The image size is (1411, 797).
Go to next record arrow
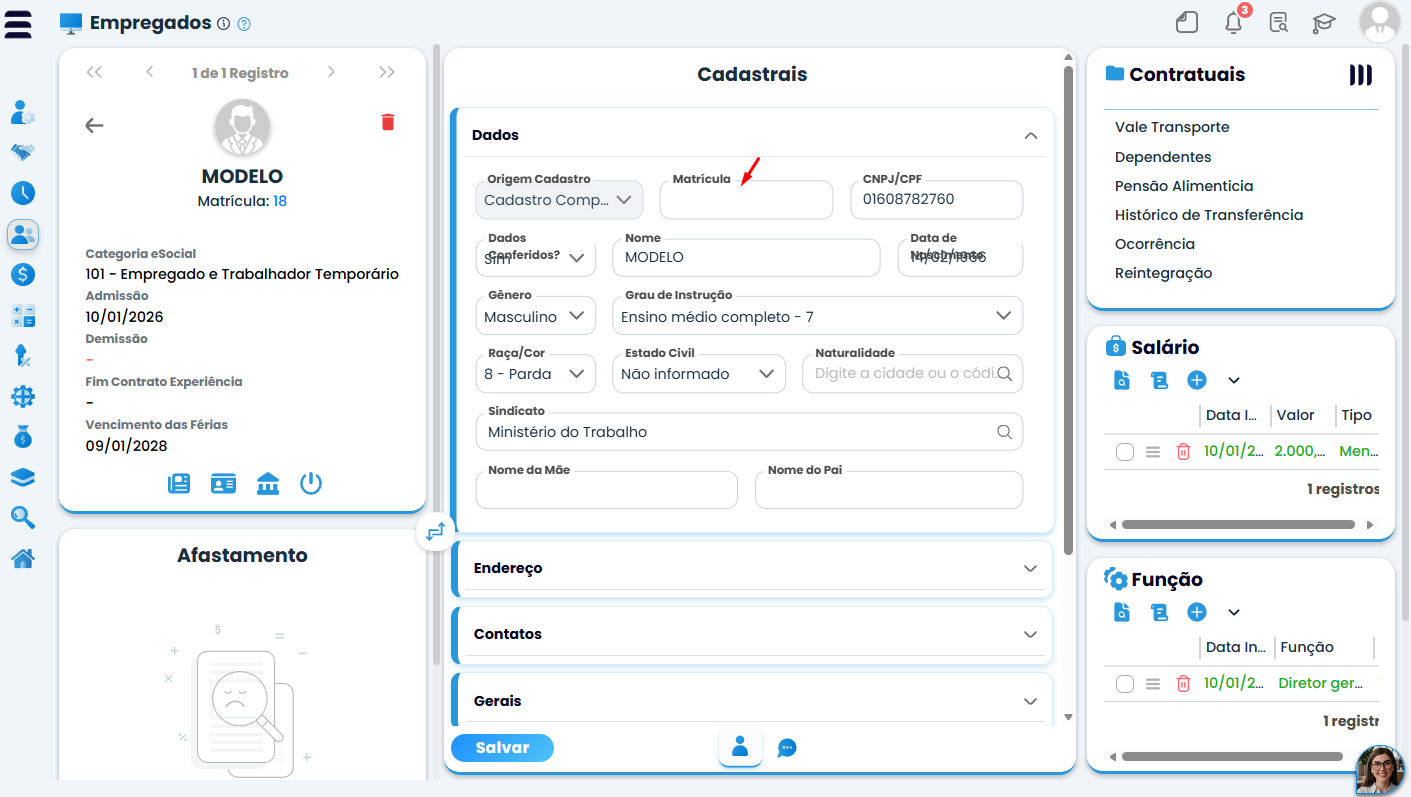331,72
